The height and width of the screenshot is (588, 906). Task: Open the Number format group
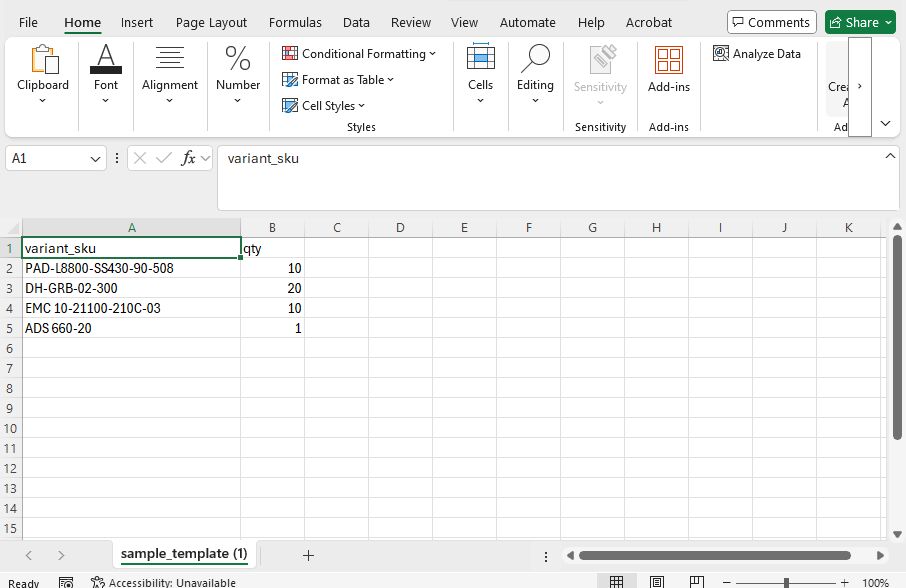tap(237, 75)
